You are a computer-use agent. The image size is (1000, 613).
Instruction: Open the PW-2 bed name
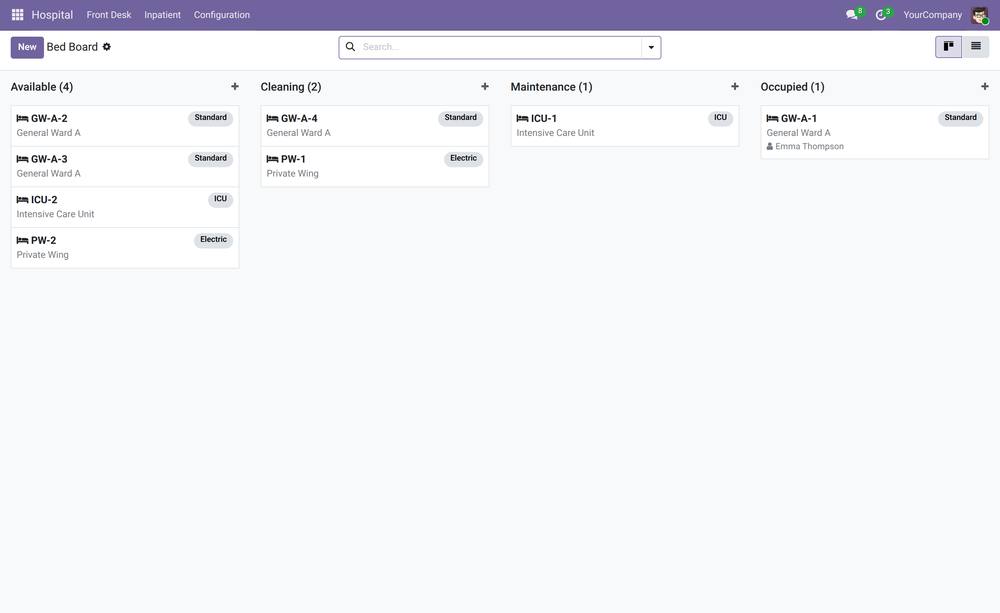click(x=43, y=240)
